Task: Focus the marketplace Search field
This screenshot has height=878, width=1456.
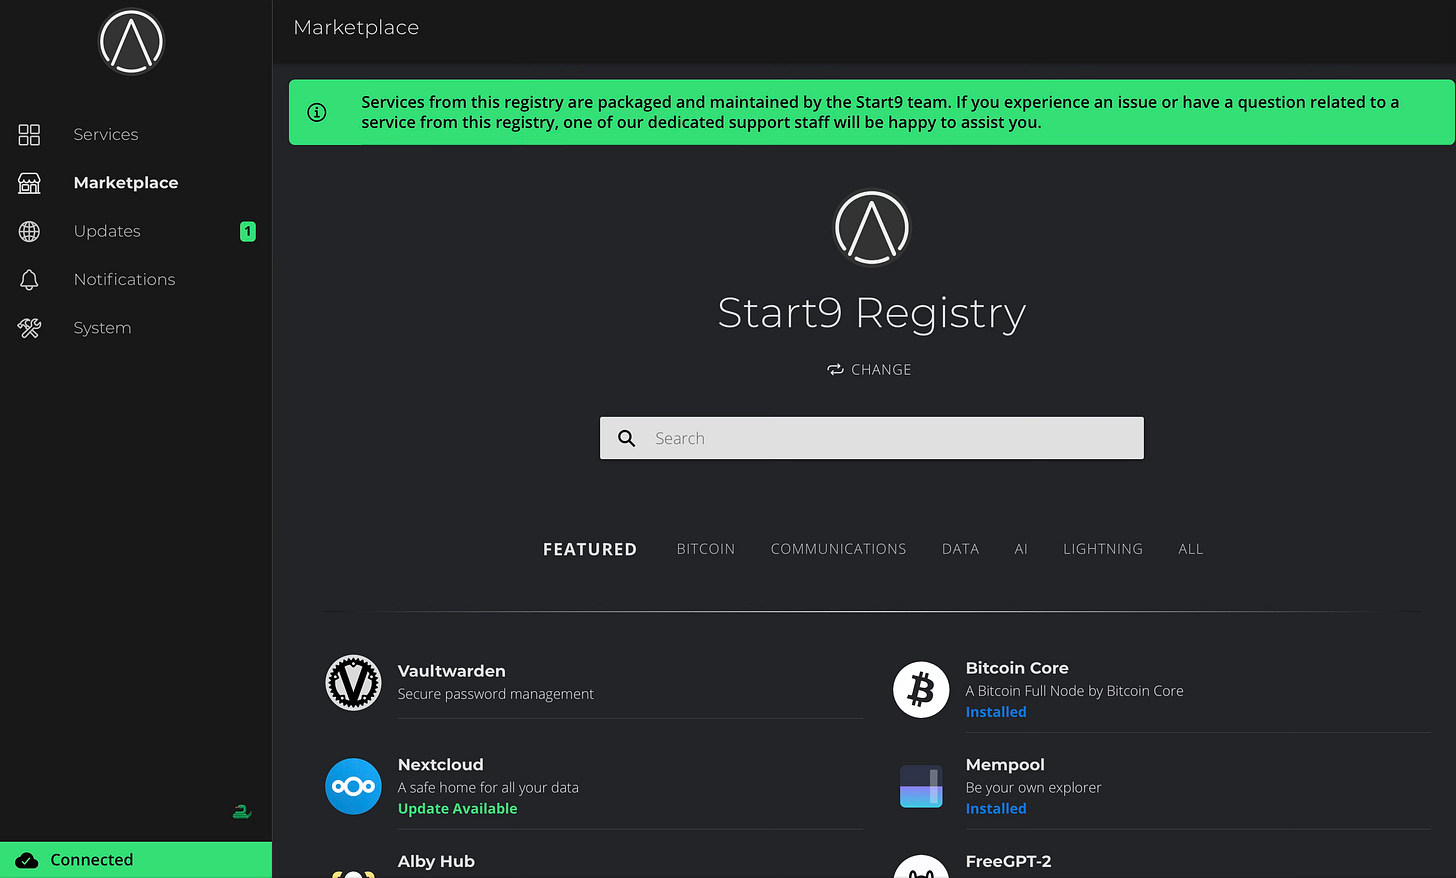Action: click(872, 438)
